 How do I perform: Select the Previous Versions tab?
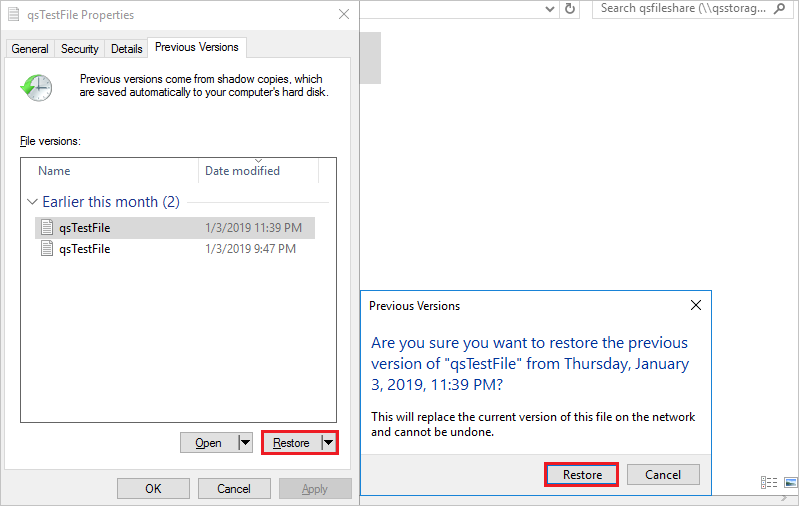[197, 47]
